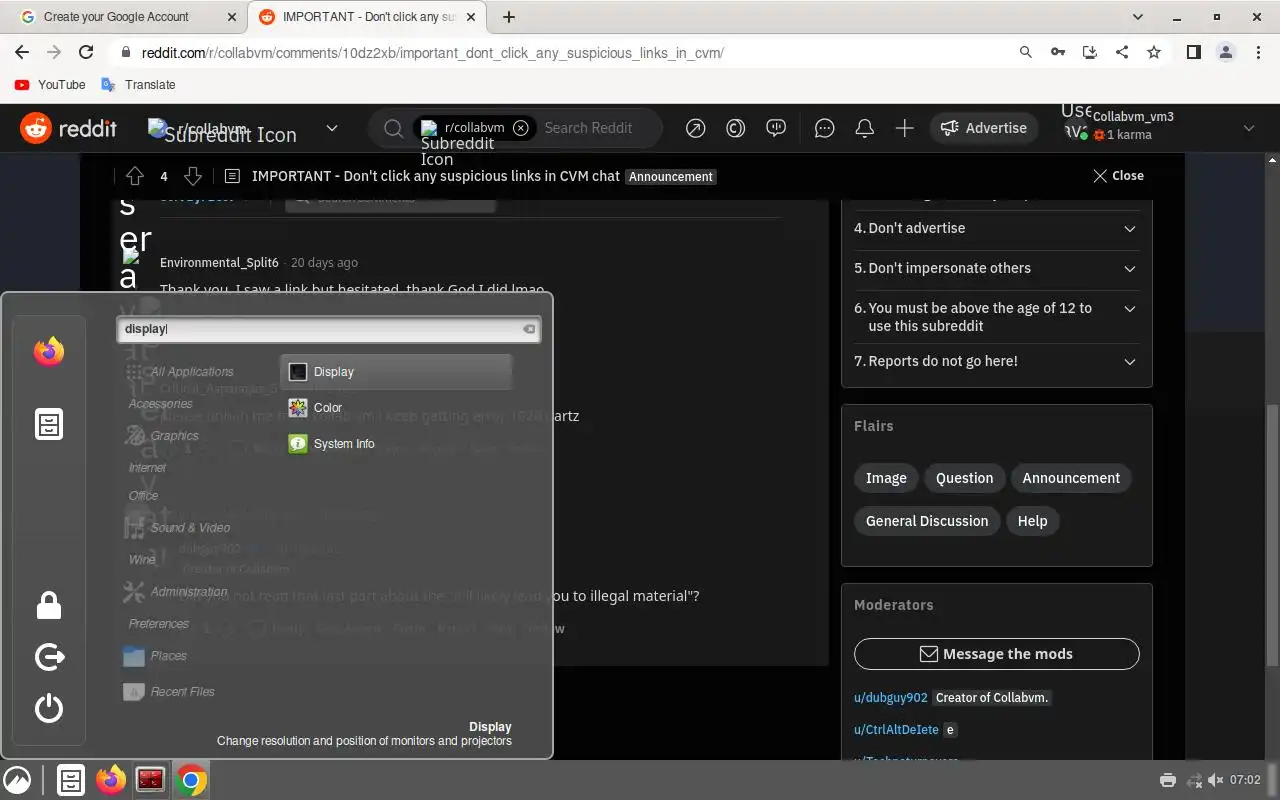Open u/dubguy902 moderator profile
This screenshot has width=1280, height=800.
[x=890, y=698]
